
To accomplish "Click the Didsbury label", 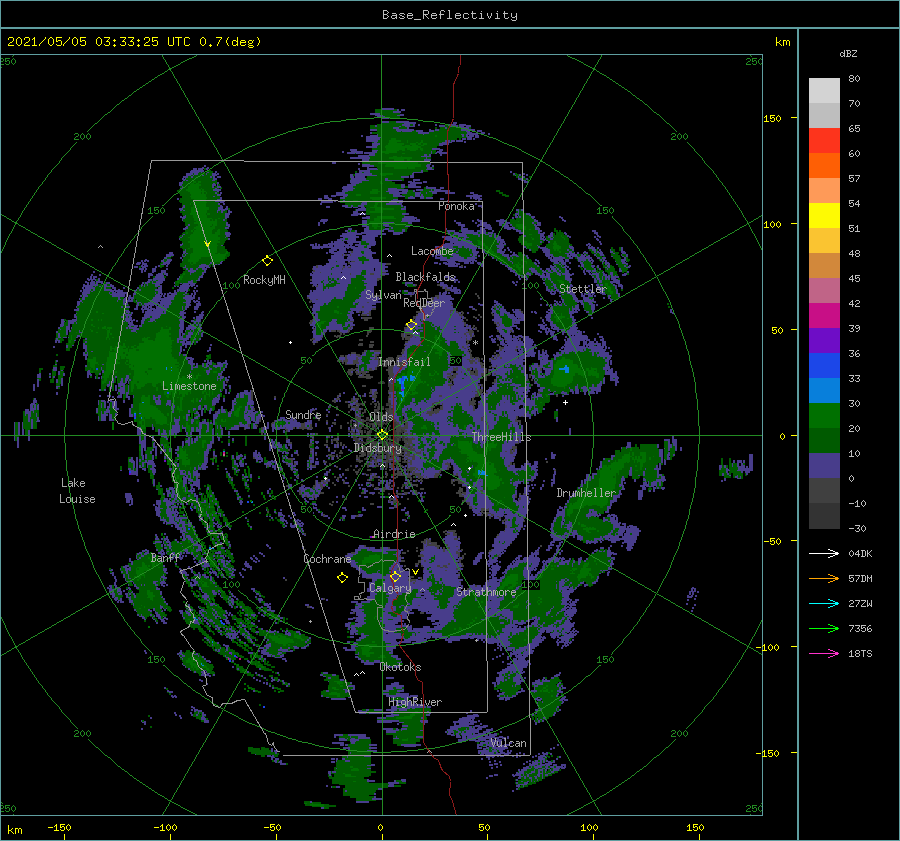I will point(378,448).
